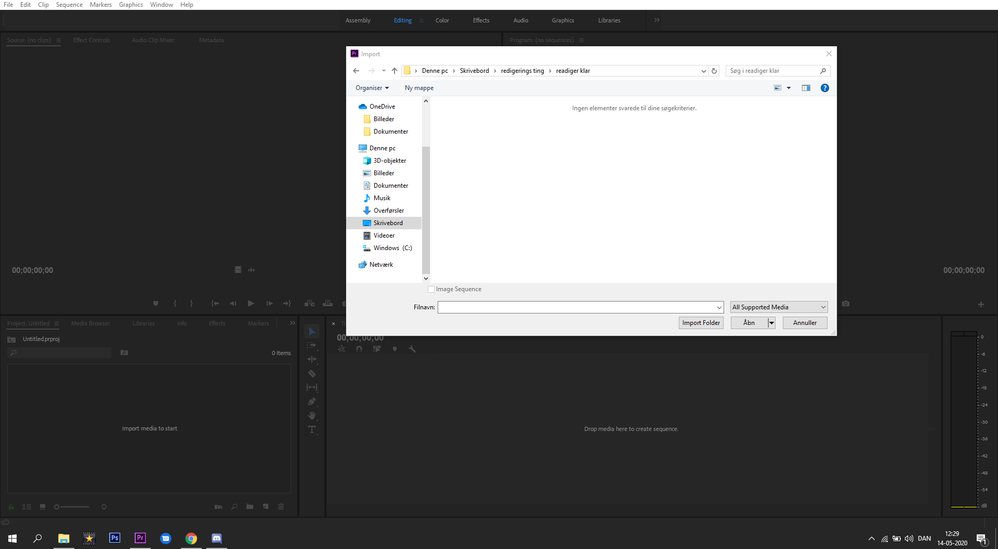
Task: Select the Selection tool in Premiere toolbar
Action: [x=312, y=331]
